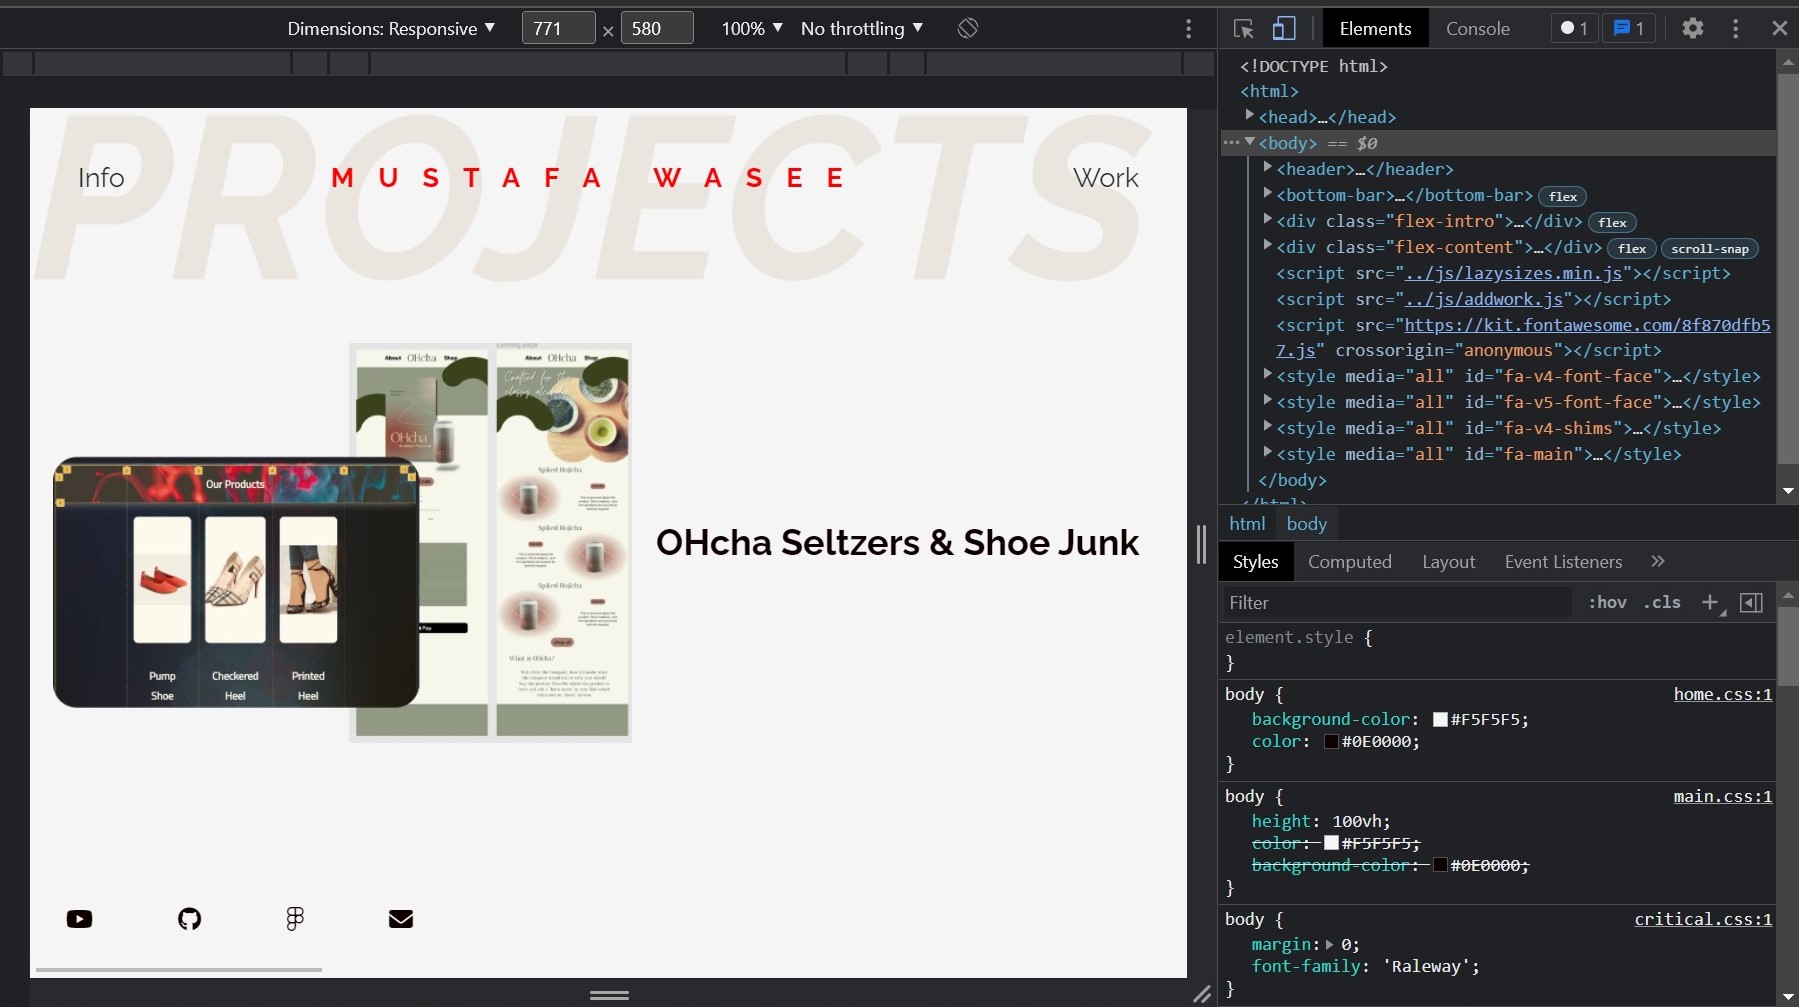The image size is (1799, 1007).
Task: Click the #F5F5F5 background-color swatch in home.css
Action: click(x=1440, y=719)
